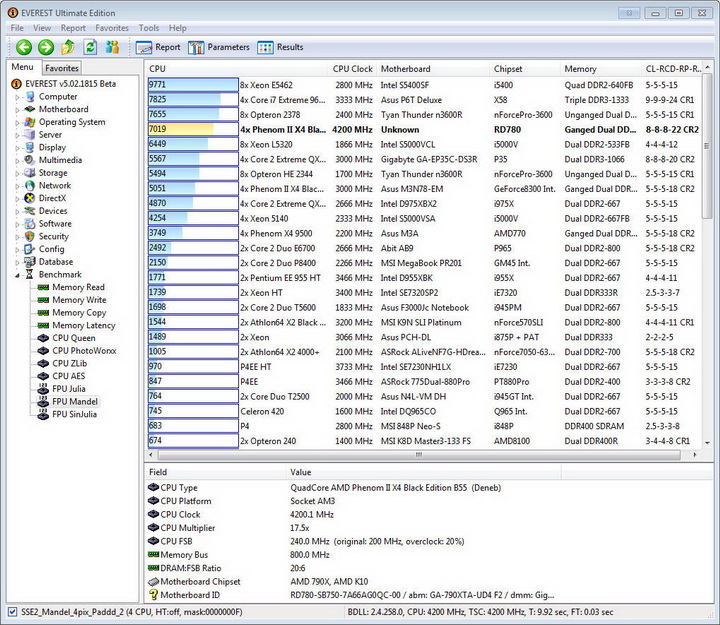
Task: Expand the Network tree node
Action: coord(17,186)
